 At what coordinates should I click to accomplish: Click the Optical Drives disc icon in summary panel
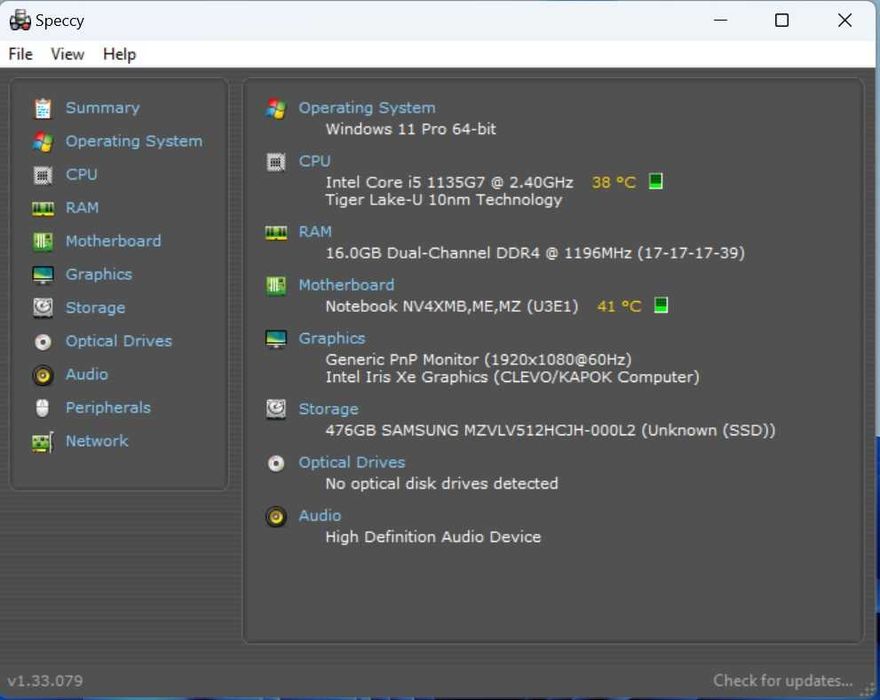(x=276, y=463)
